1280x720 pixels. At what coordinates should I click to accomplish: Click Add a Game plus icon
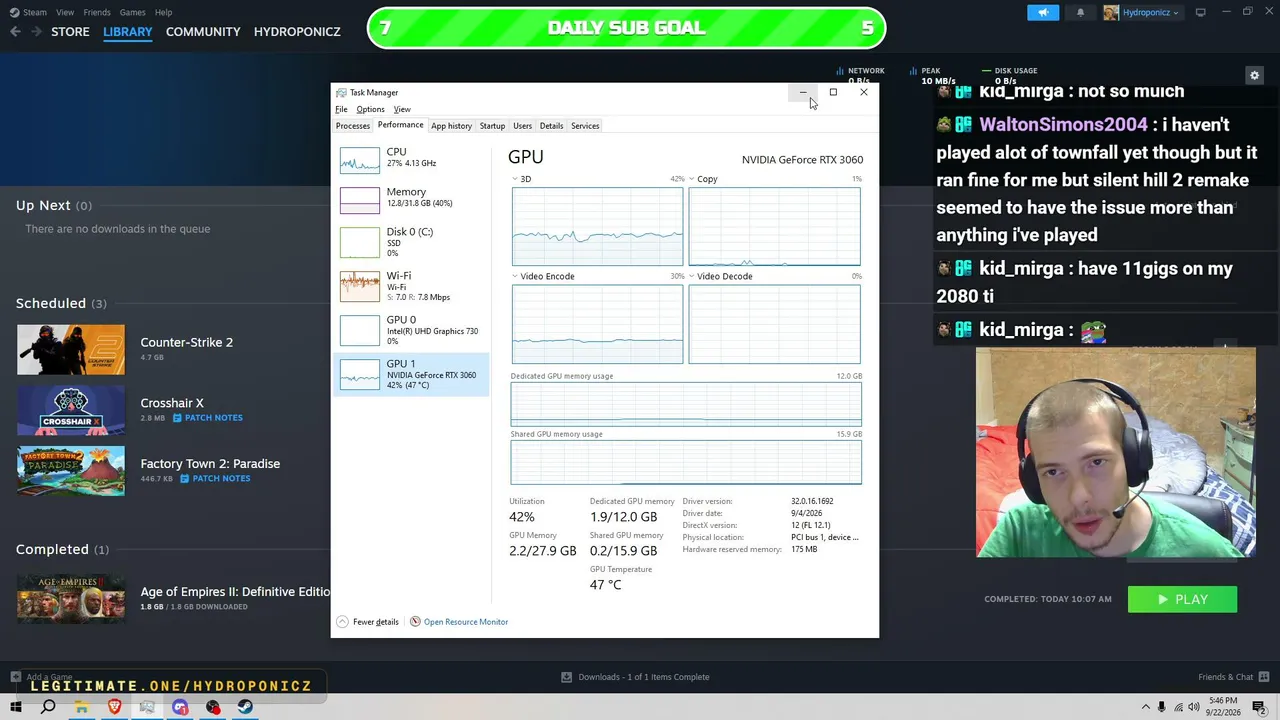[17, 677]
